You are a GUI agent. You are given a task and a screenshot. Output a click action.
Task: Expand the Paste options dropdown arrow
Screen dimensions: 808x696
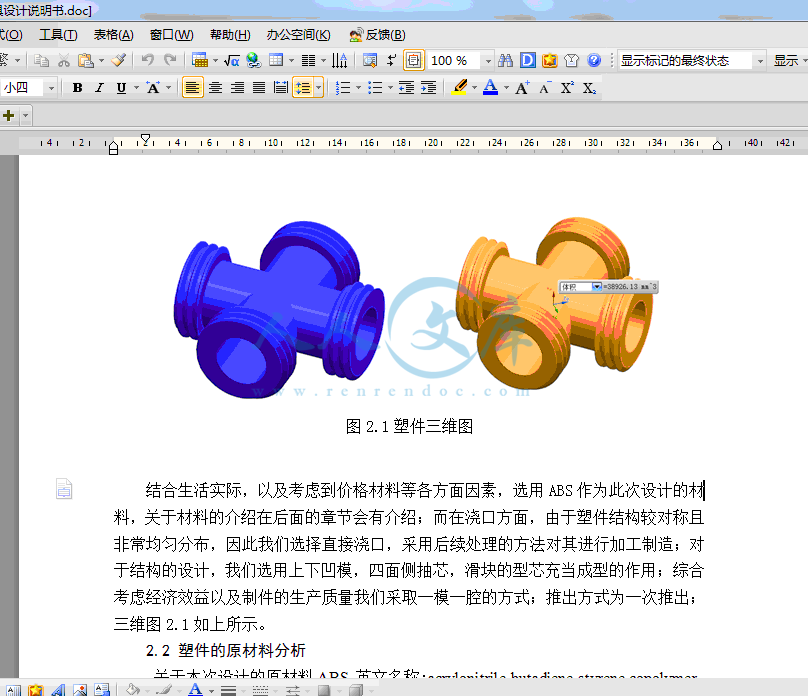(101, 60)
